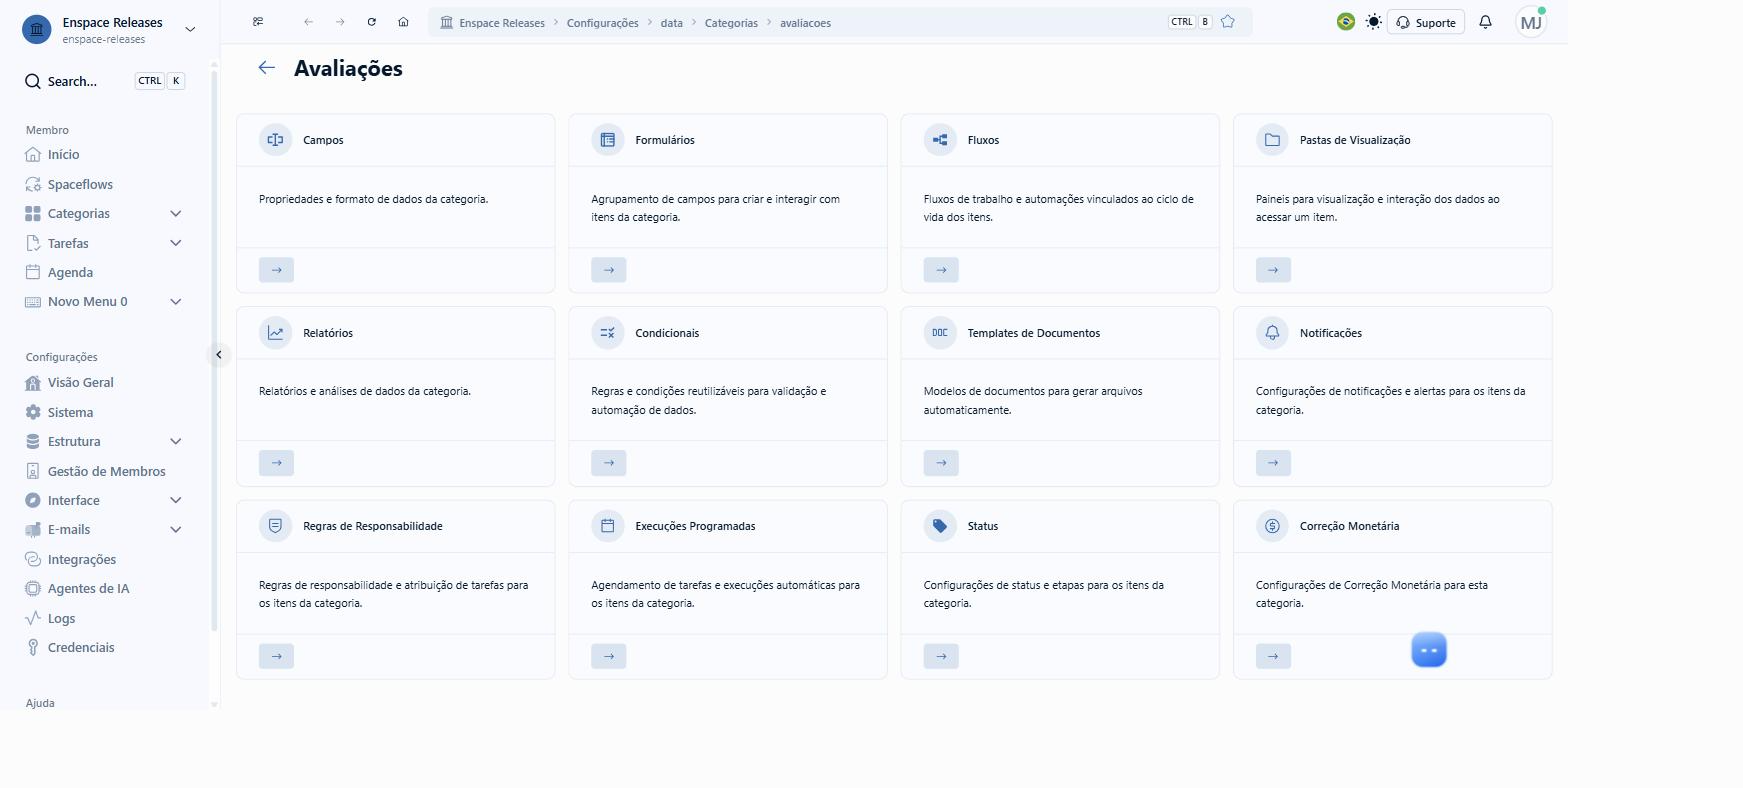Expand the Tarefas sidebar submenu
Screen dimensions: 1743x788
click(176, 243)
